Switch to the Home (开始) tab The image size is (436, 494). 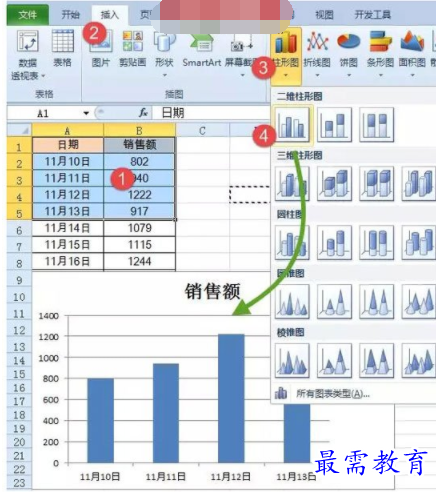tap(71, 15)
